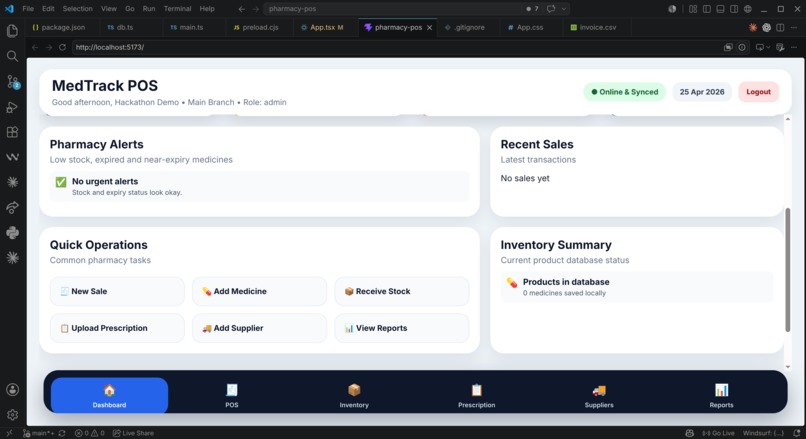Close the pharmacy-pos tab
The image size is (806, 439).
pos(429,27)
